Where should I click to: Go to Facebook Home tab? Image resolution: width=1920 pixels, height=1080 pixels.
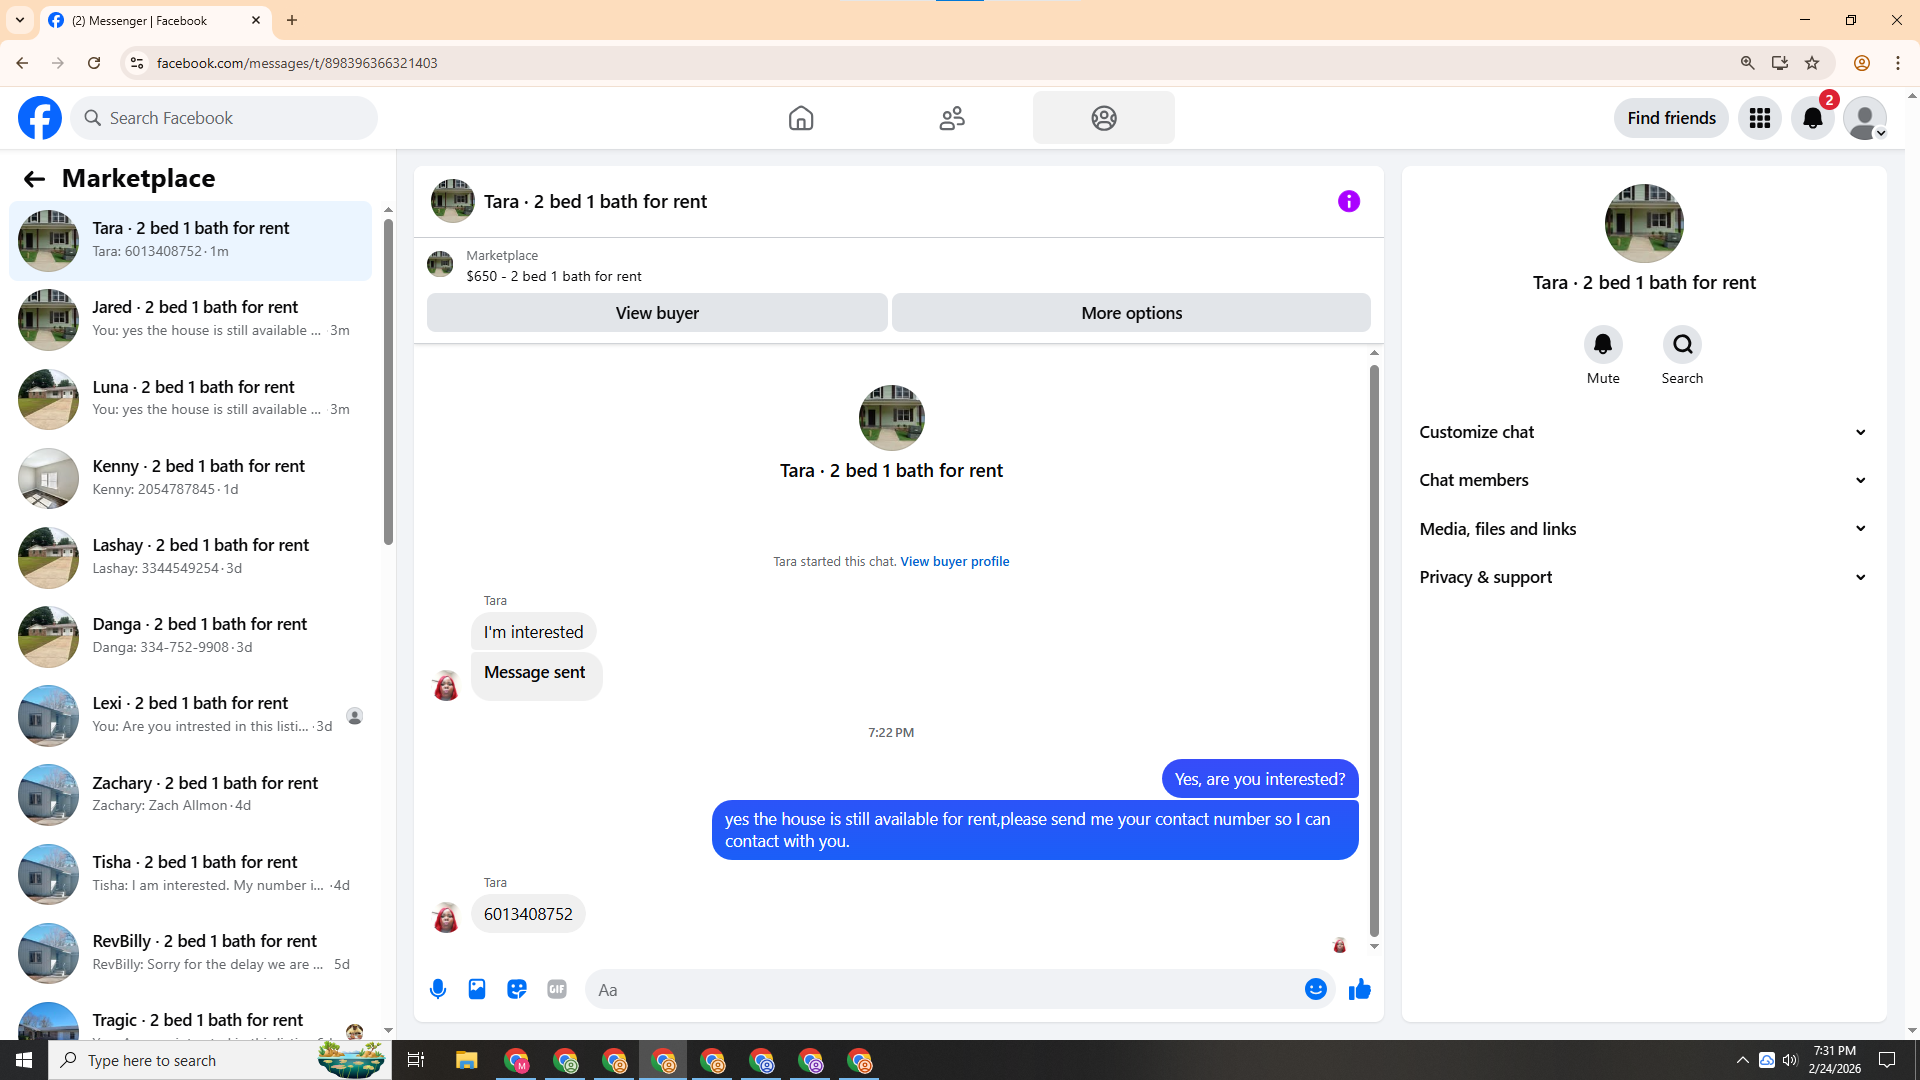click(800, 118)
